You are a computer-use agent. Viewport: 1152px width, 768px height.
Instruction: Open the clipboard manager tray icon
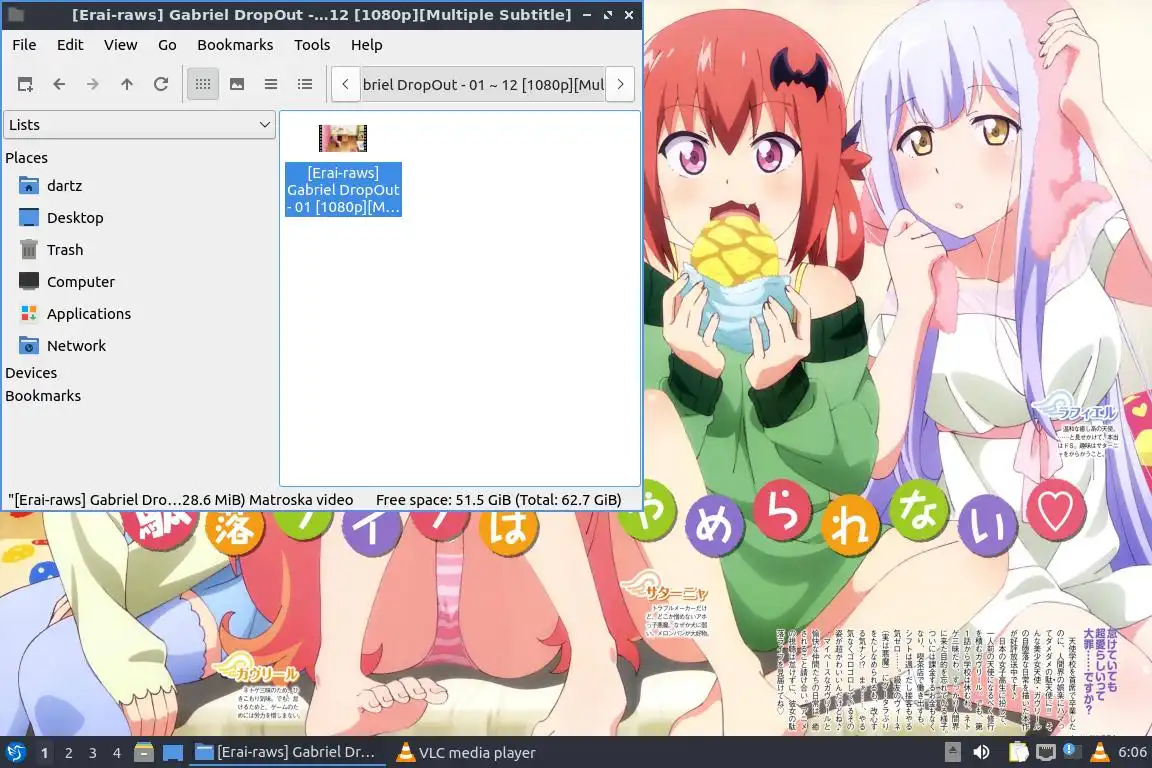click(x=1018, y=752)
